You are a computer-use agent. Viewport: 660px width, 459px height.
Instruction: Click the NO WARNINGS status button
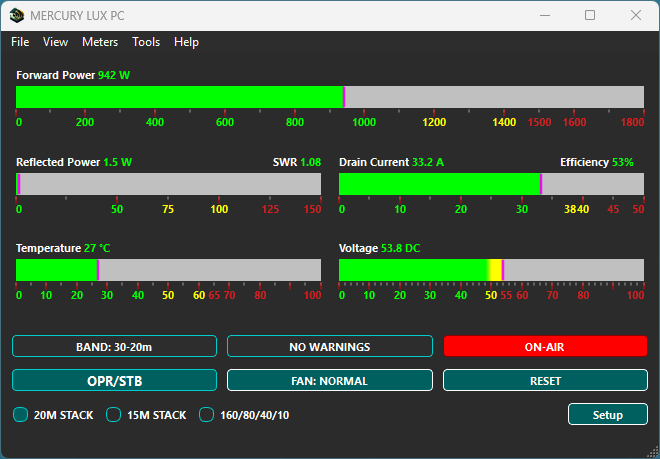point(329,347)
